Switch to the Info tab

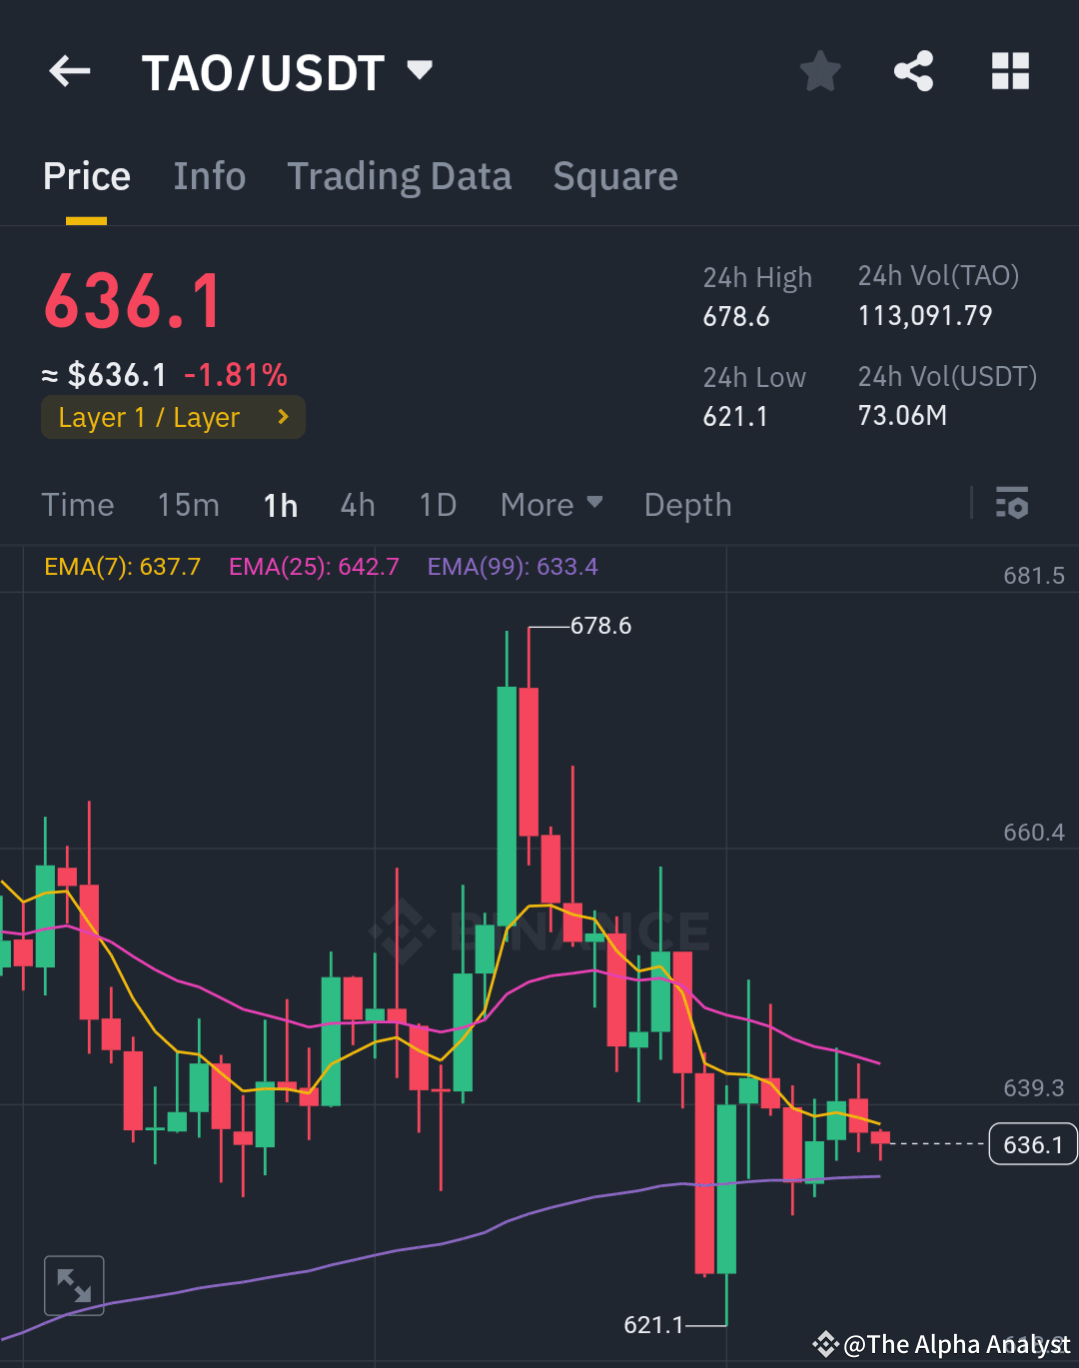210,176
